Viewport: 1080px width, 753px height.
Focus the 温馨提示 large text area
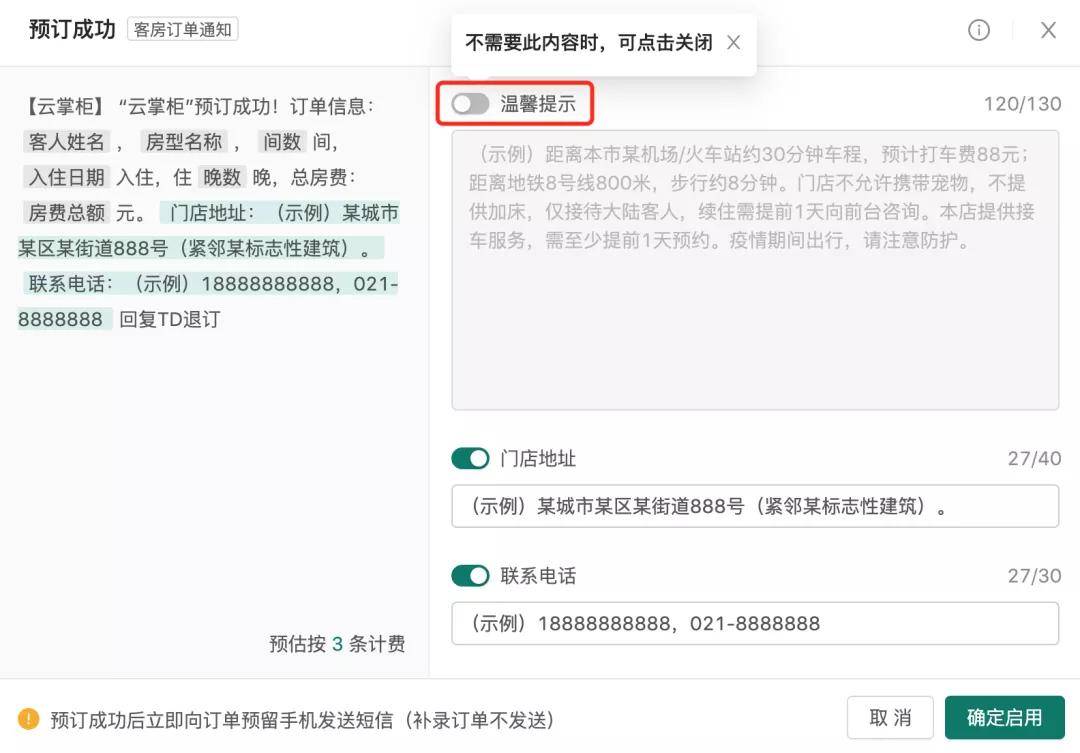pos(755,270)
